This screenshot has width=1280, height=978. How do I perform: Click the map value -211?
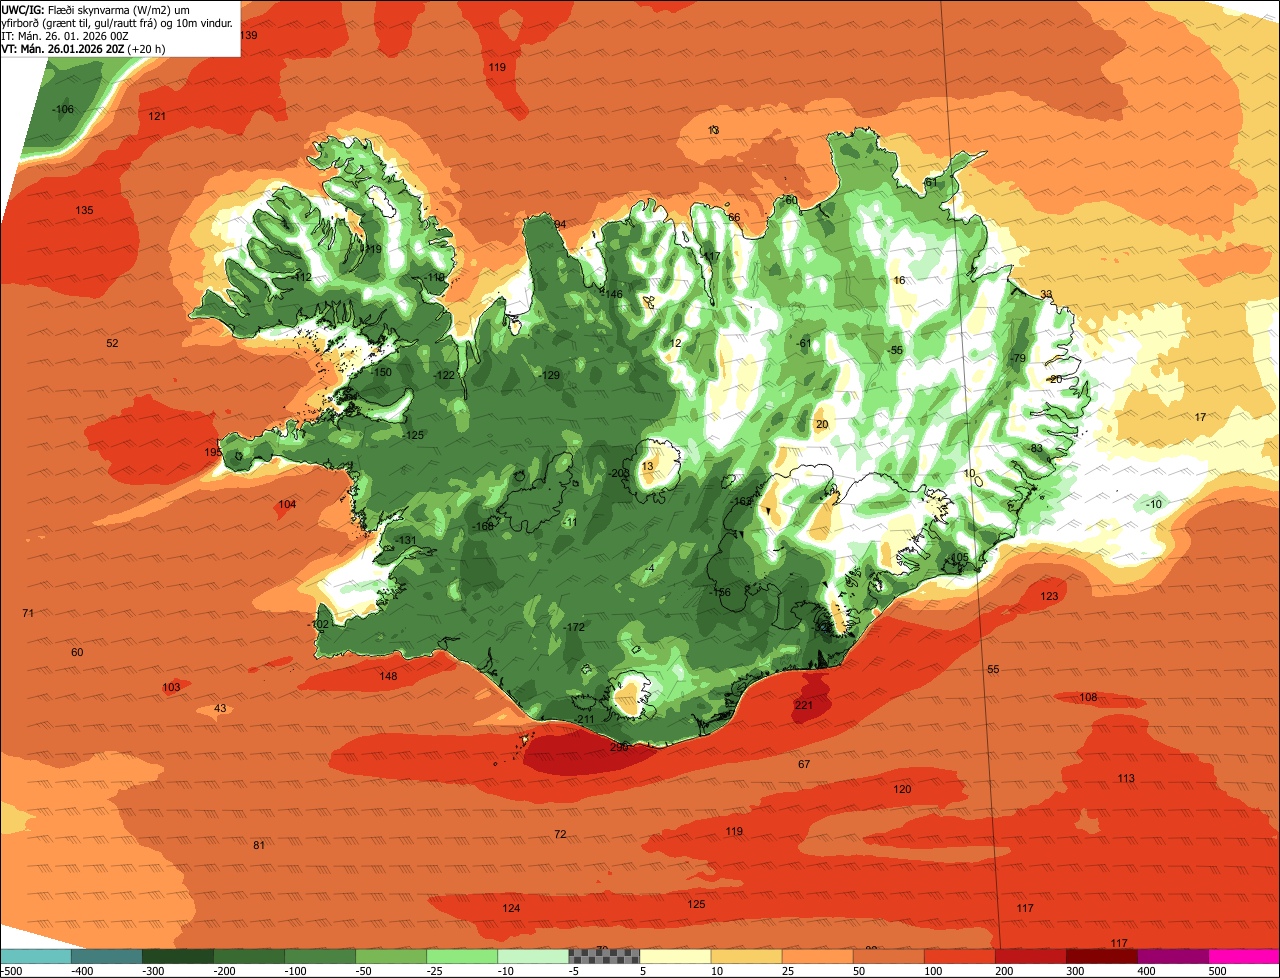click(585, 719)
